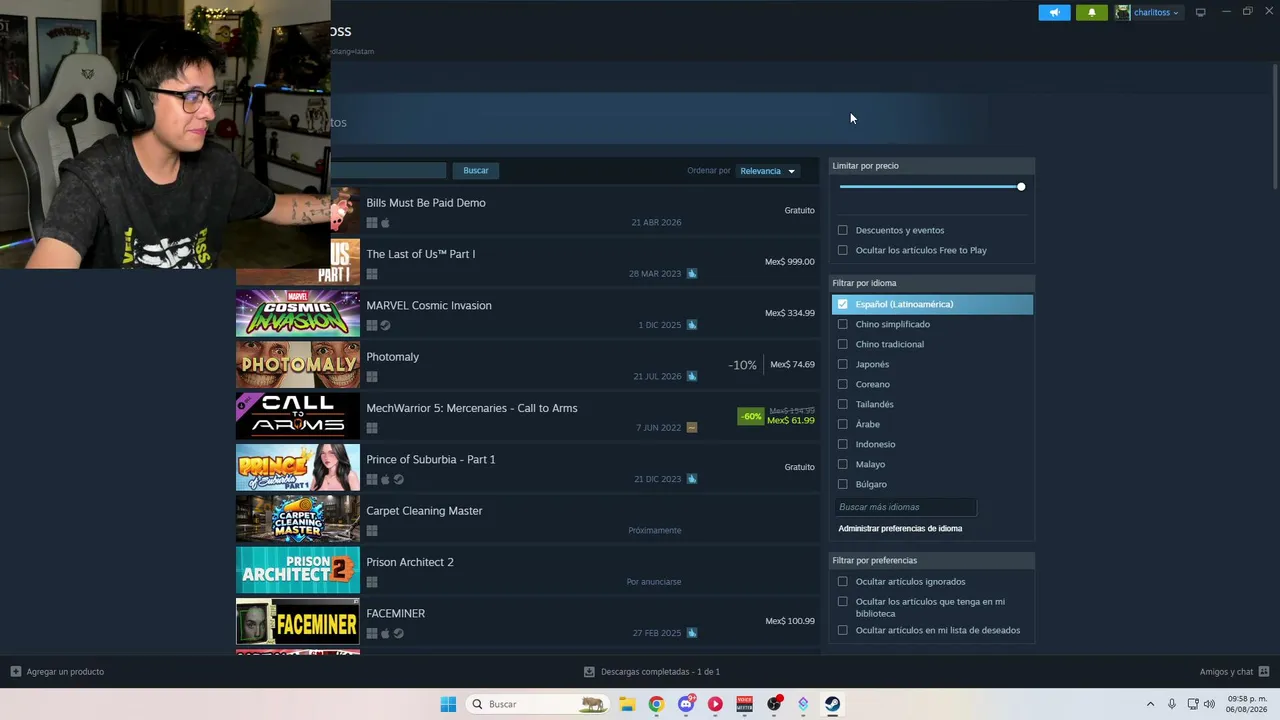
Task: Open the Relevancia sort dropdown
Action: click(767, 171)
